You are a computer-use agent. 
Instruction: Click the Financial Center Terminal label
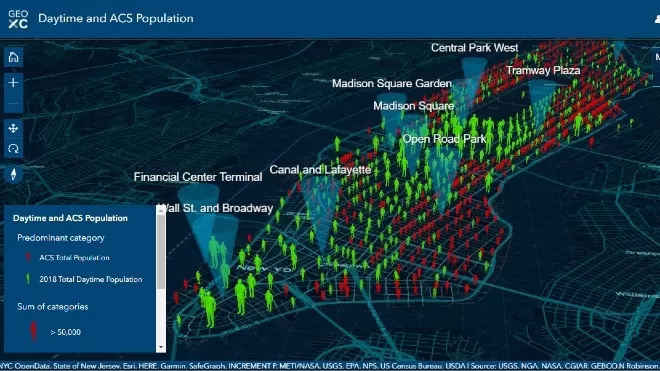(x=198, y=177)
